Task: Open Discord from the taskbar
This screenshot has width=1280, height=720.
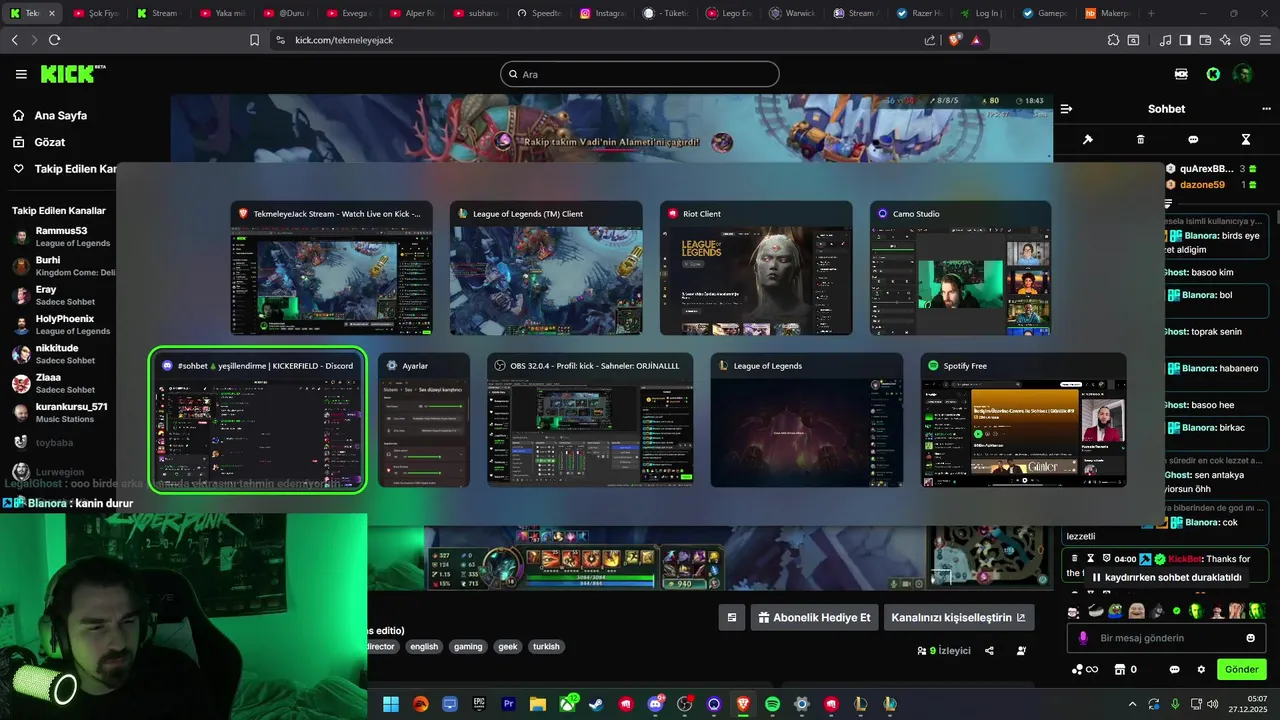Action: [656, 704]
